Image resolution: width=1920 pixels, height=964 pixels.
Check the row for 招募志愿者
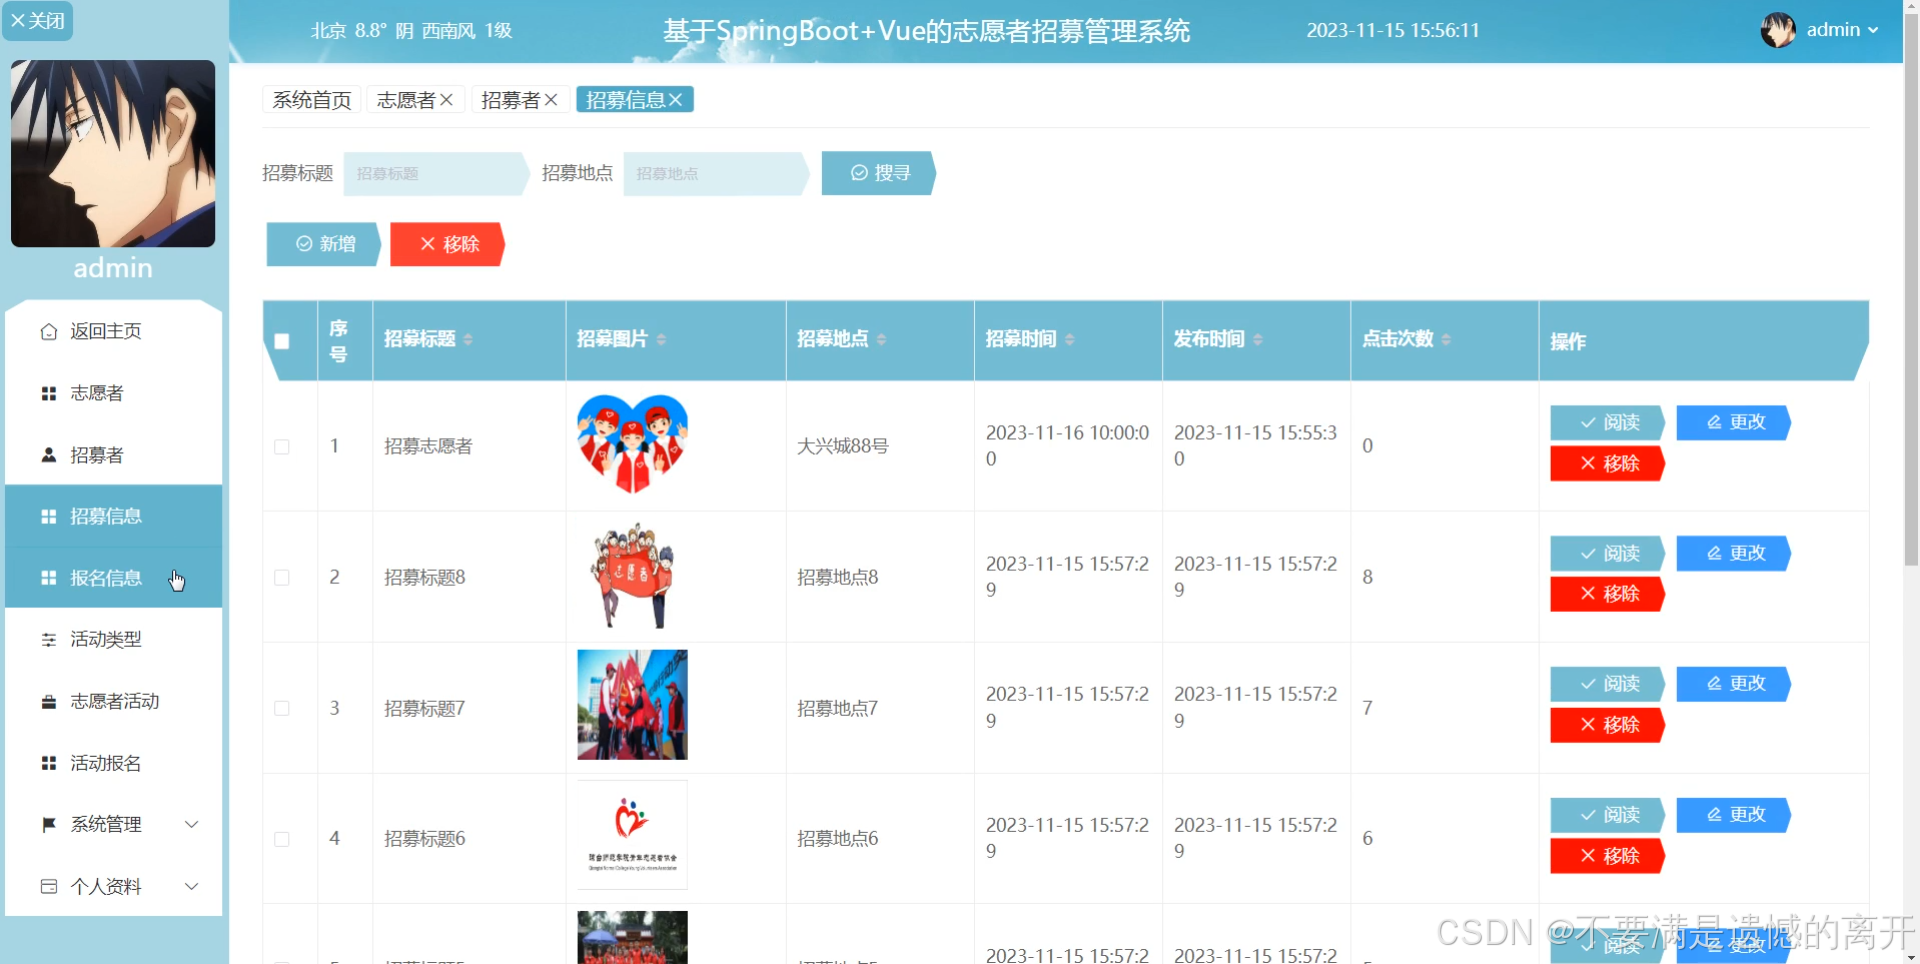(282, 447)
